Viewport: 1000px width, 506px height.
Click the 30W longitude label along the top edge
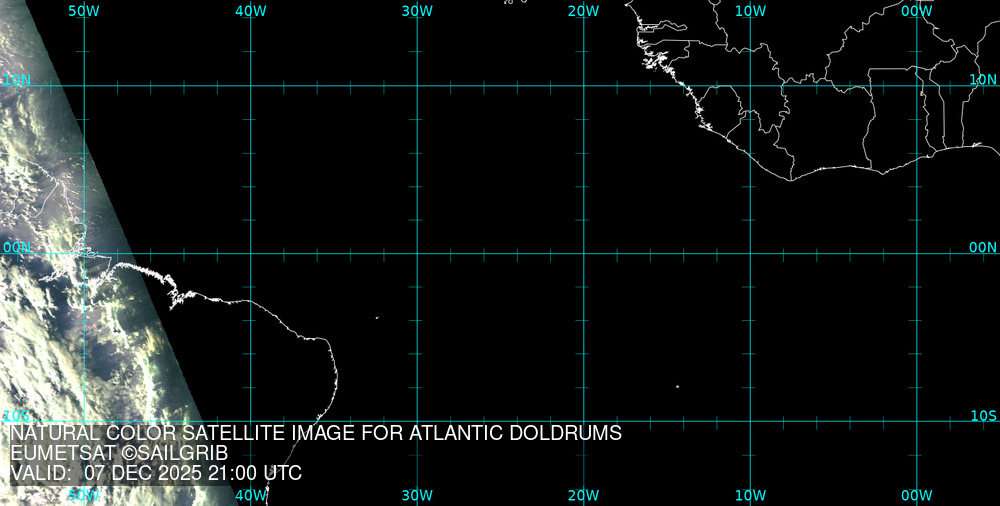(x=417, y=11)
